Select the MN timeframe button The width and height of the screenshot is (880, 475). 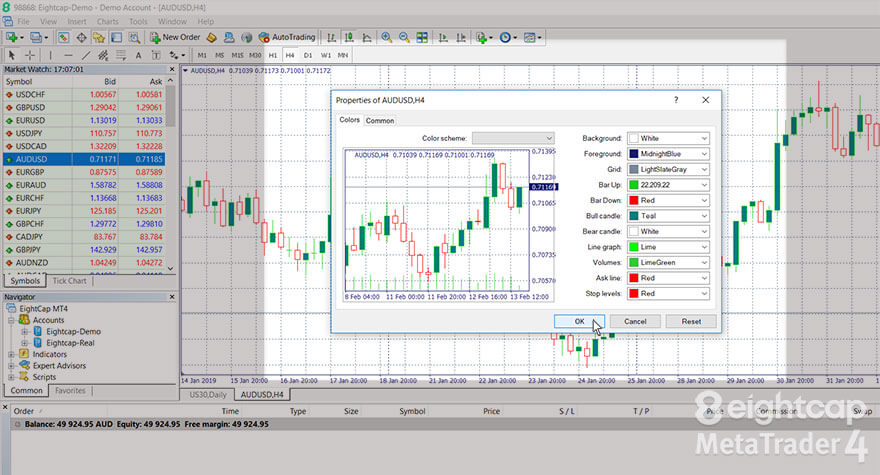click(343, 55)
